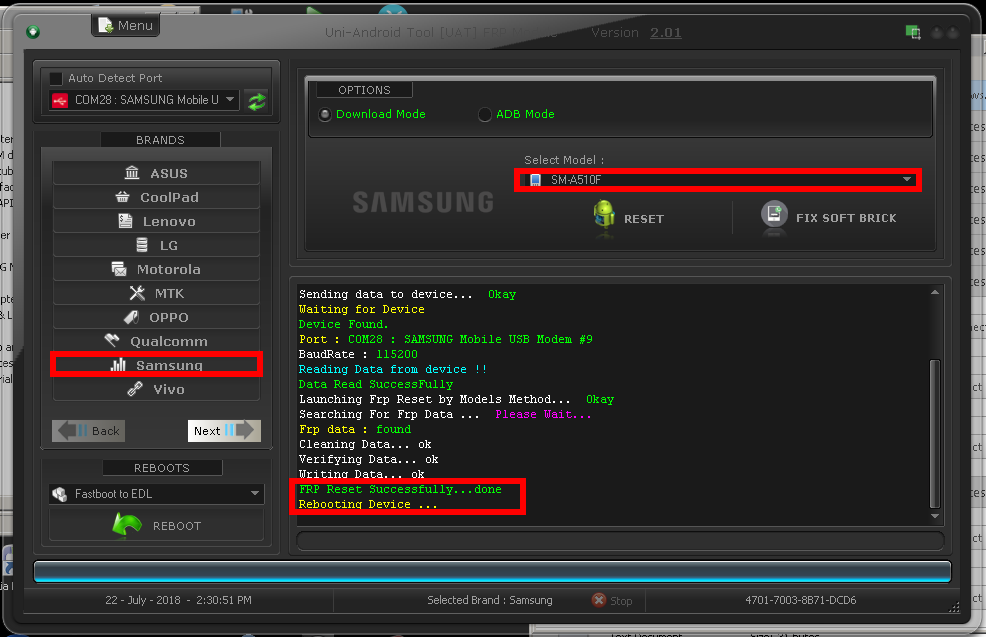Viewport: 986px width, 637px height.
Task: Select the OPPO brand
Action: [157, 317]
